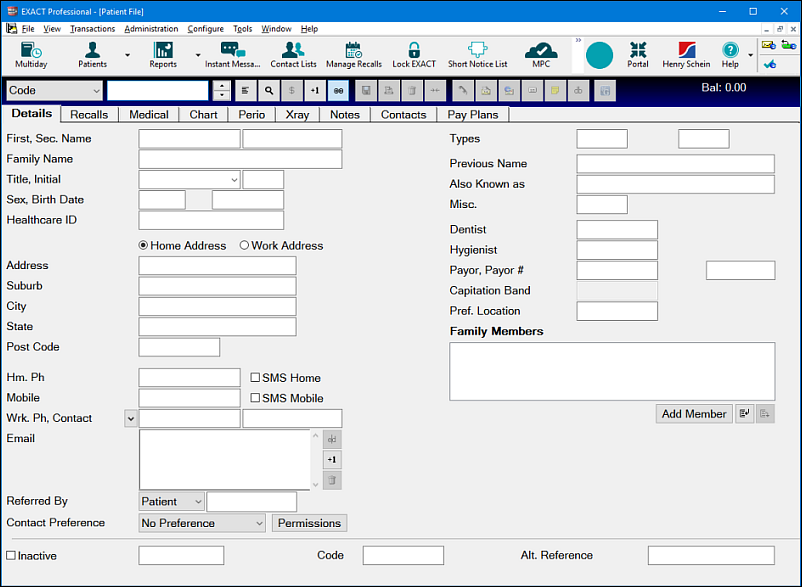
Task: Open the Transactions menu
Action: point(93,29)
